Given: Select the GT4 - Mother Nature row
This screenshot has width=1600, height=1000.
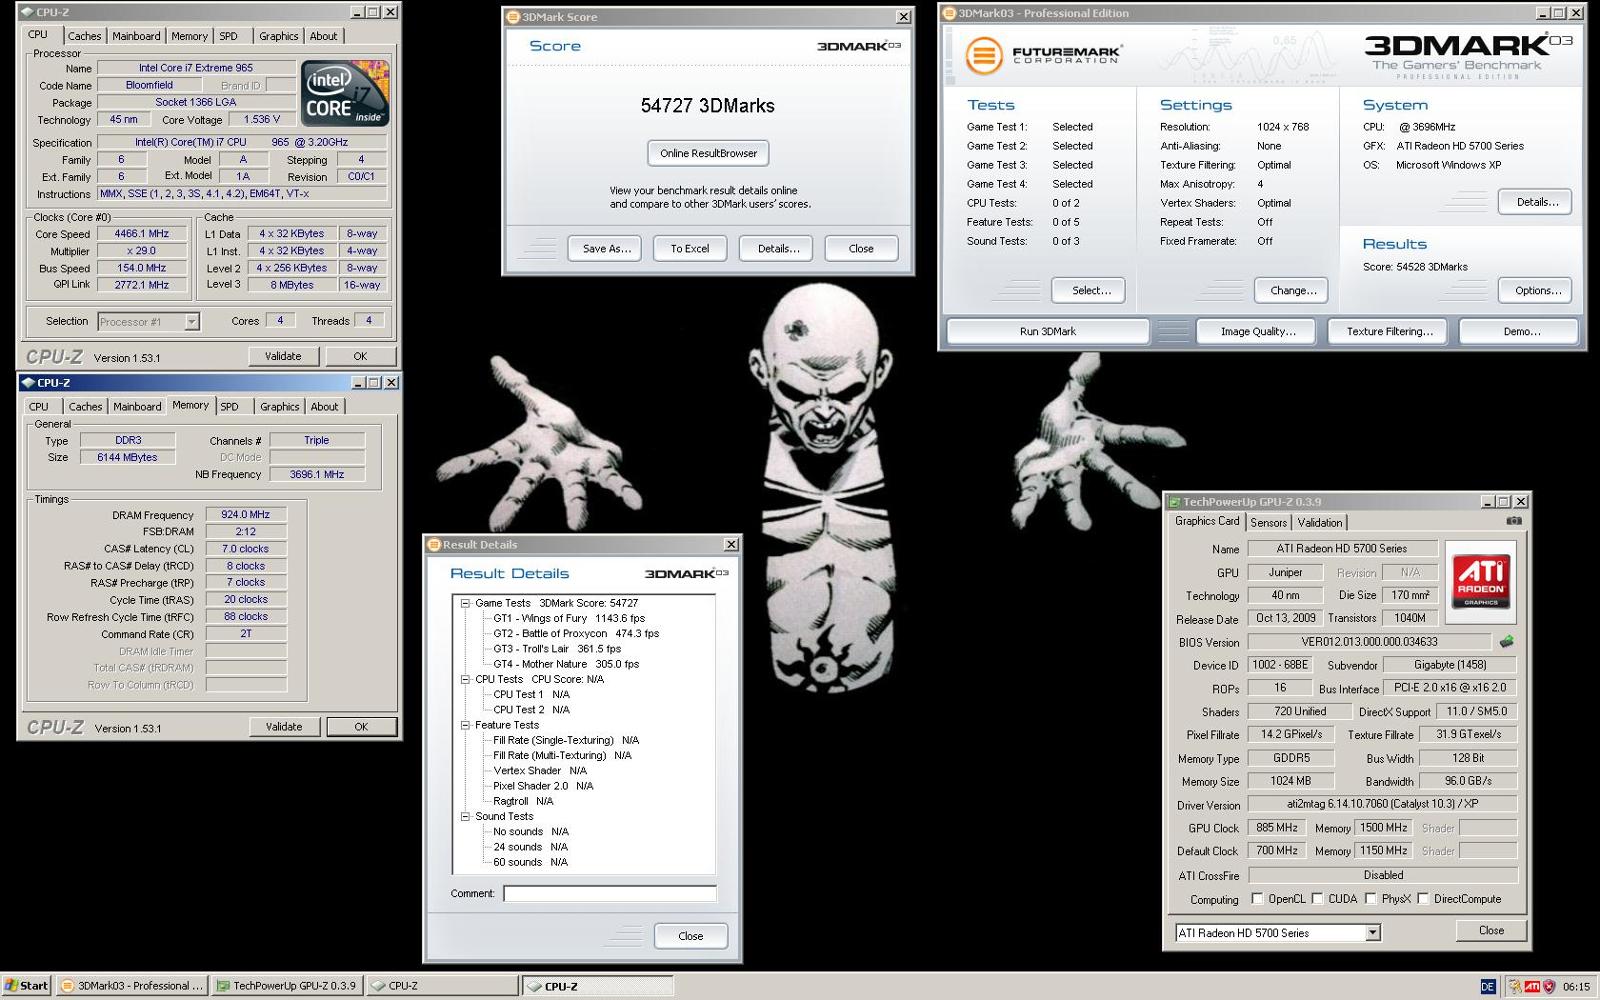Looking at the screenshot, I should click(566, 664).
